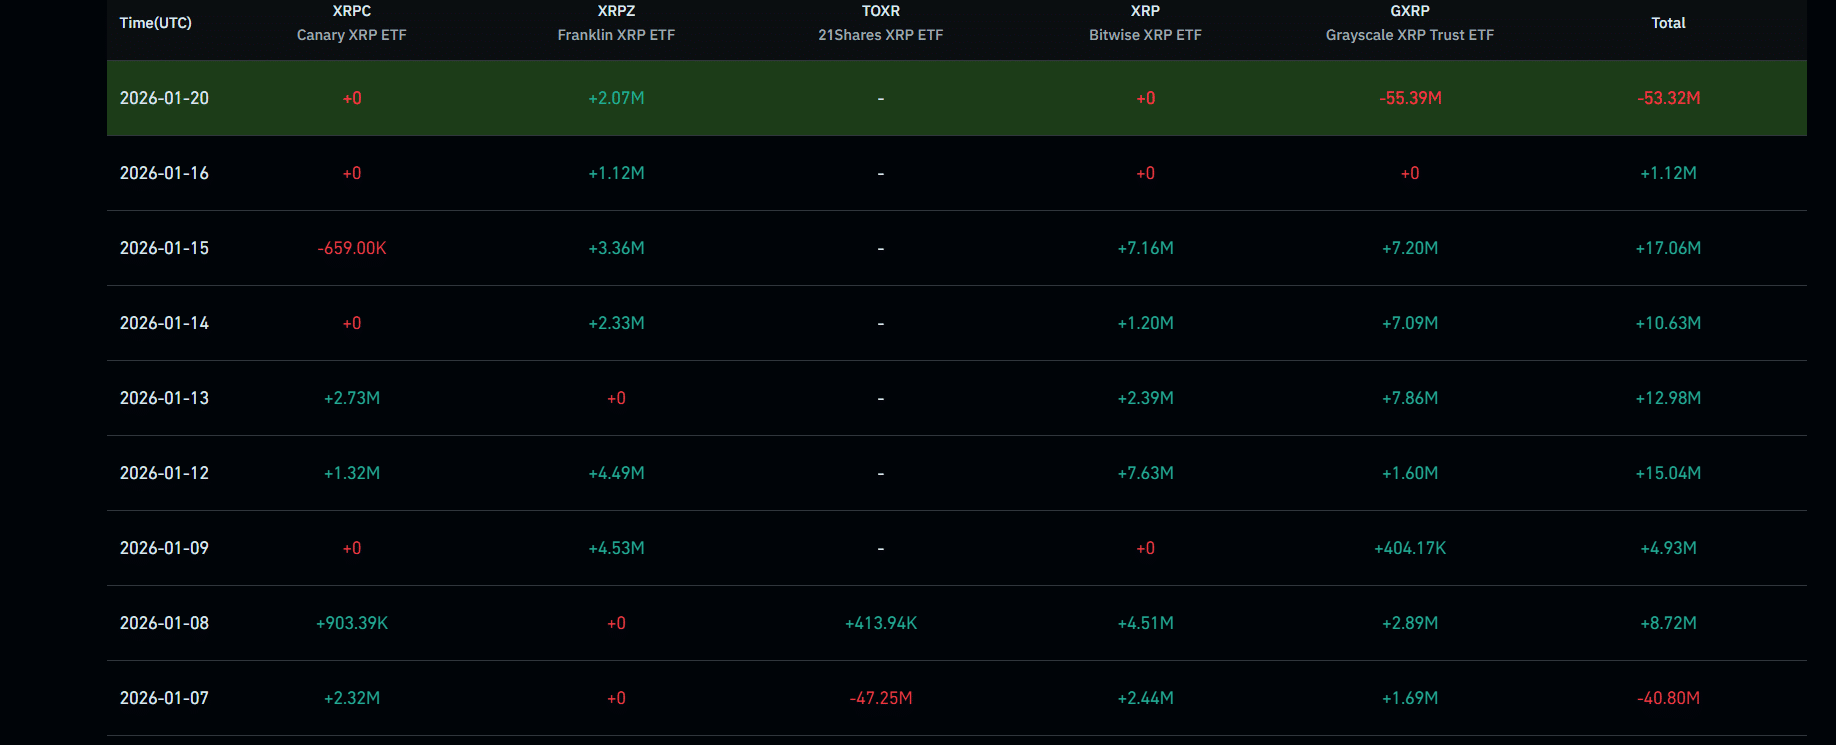This screenshot has height=745, width=1836.
Task: Select the +903.39K Canary inflow cell
Action: click(352, 623)
